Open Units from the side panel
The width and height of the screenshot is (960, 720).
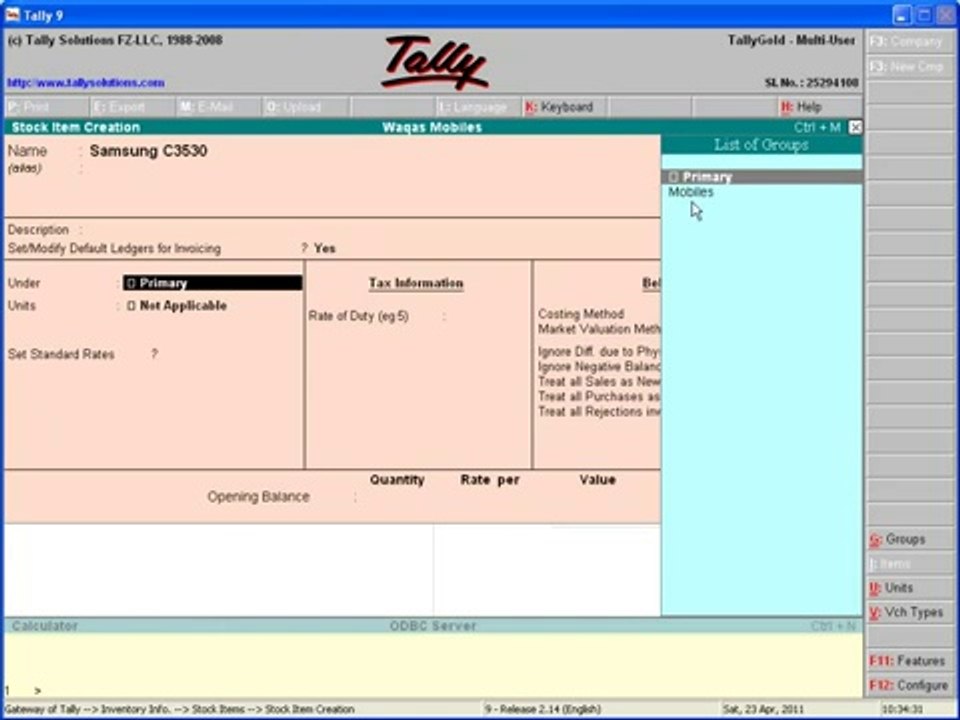coord(910,588)
